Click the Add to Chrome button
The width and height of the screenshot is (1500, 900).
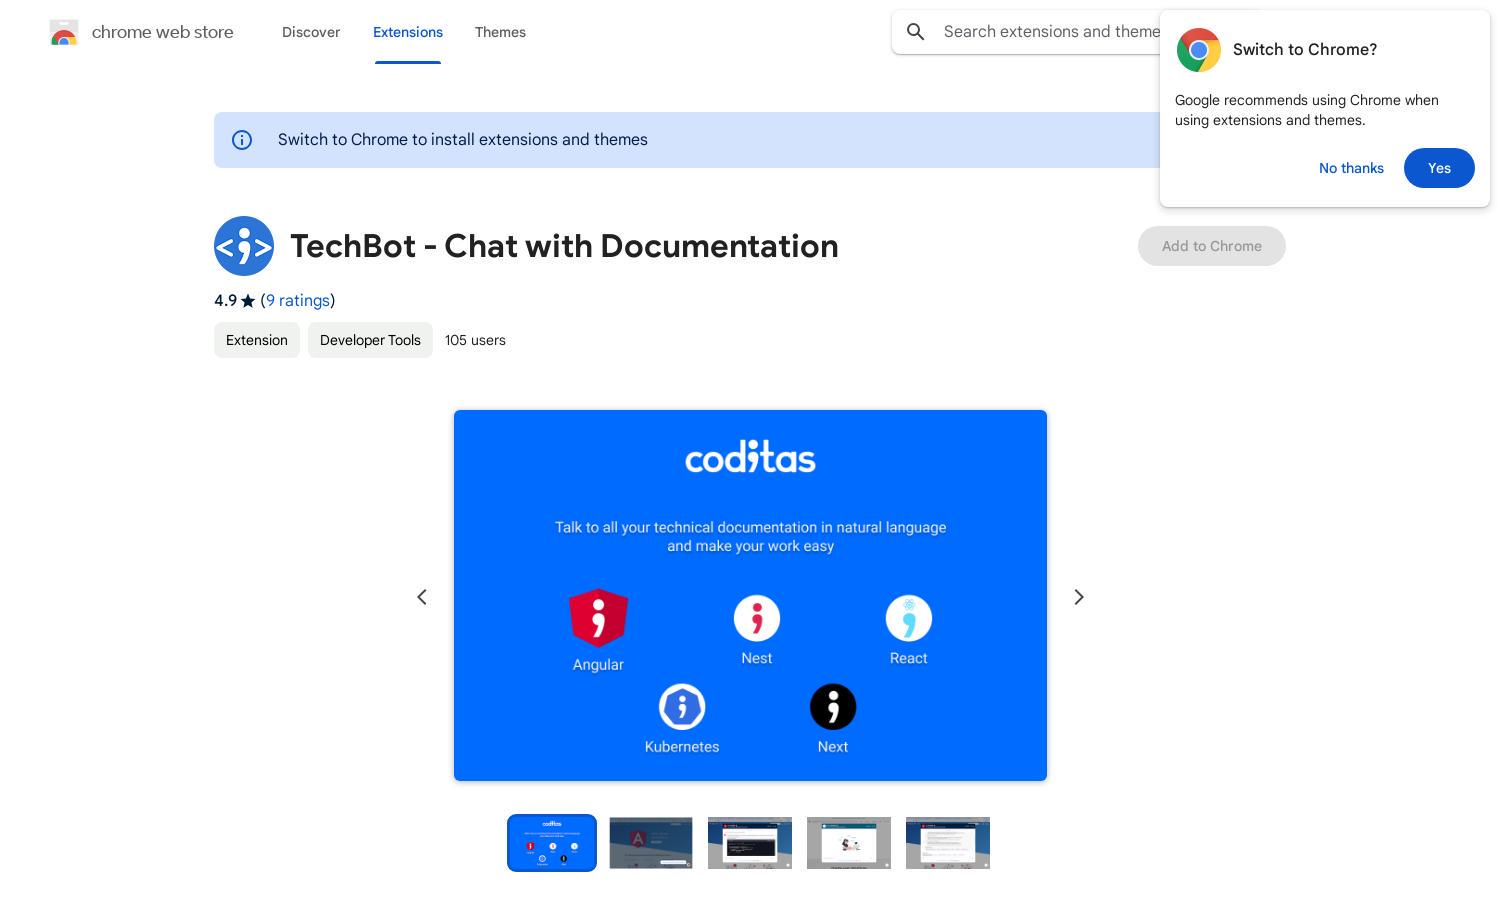coord(1212,246)
